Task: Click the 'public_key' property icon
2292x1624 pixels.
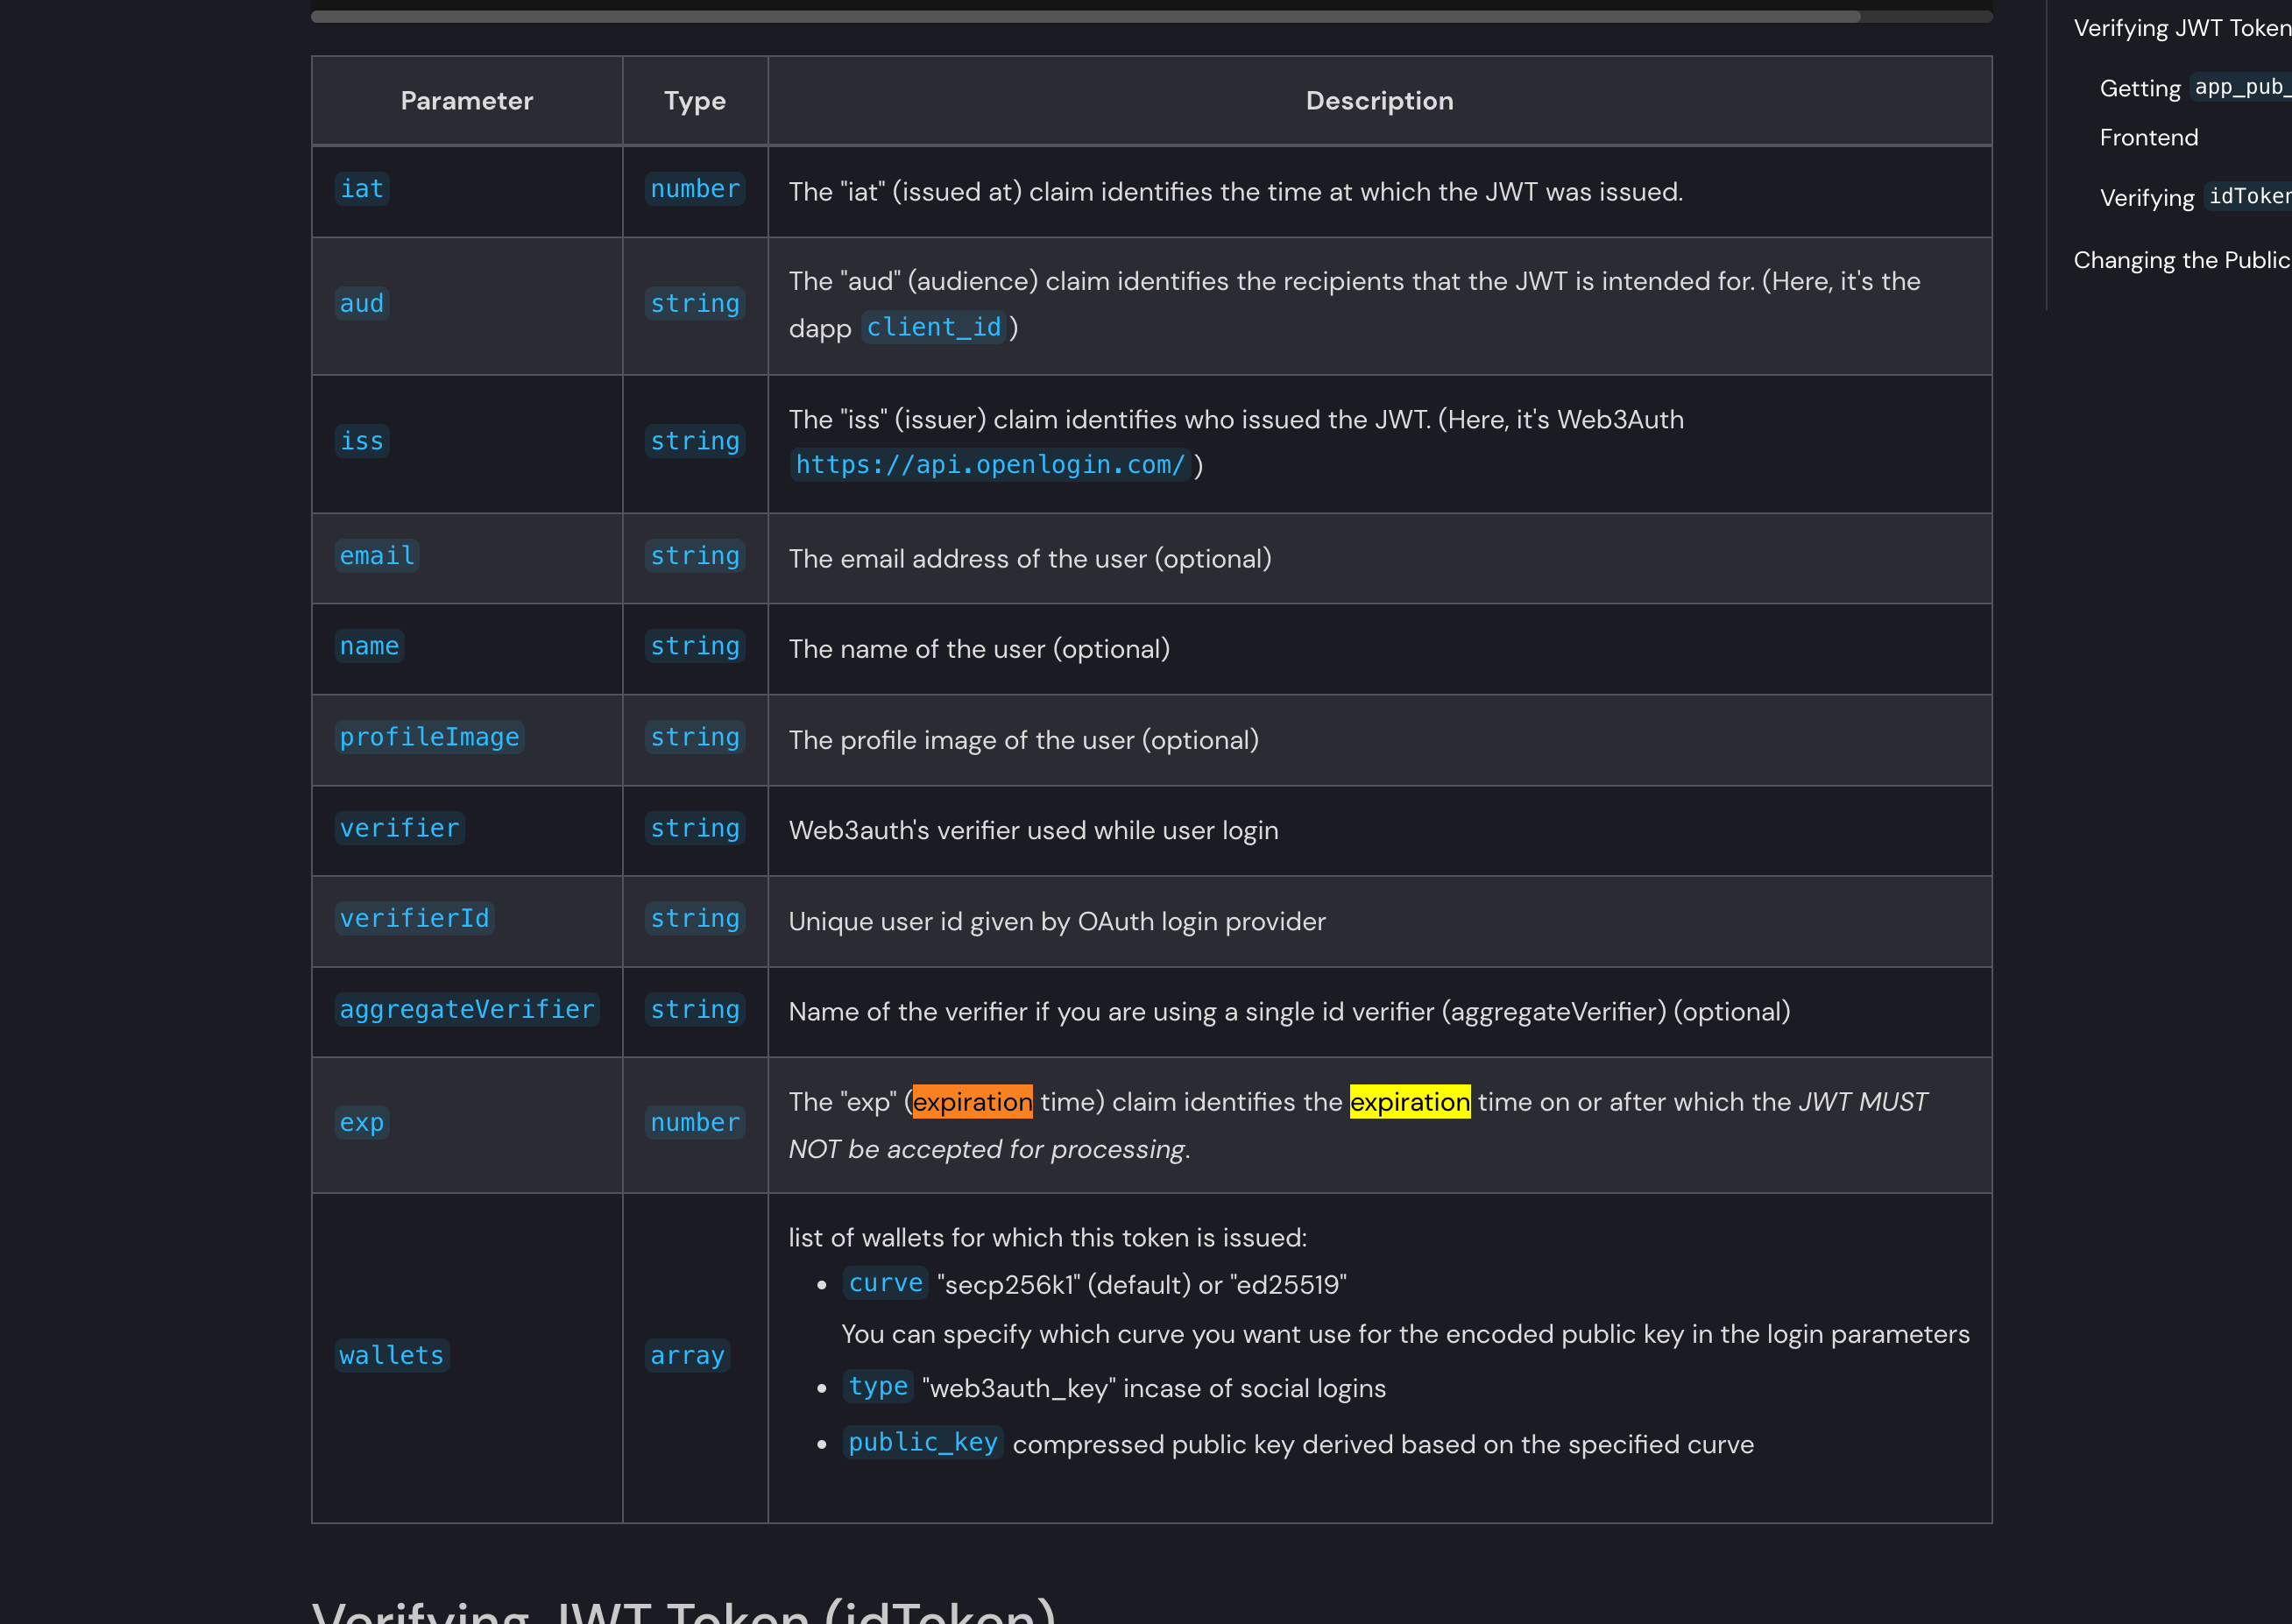Action: click(921, 1441)
